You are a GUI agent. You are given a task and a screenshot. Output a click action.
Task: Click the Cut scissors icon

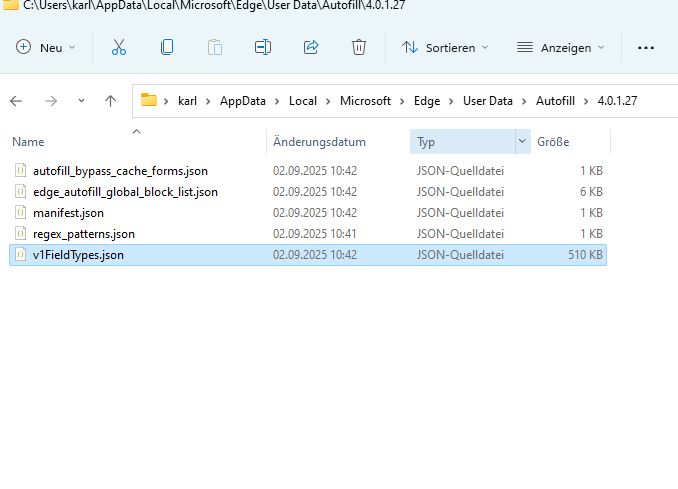[x=118, y=47]
